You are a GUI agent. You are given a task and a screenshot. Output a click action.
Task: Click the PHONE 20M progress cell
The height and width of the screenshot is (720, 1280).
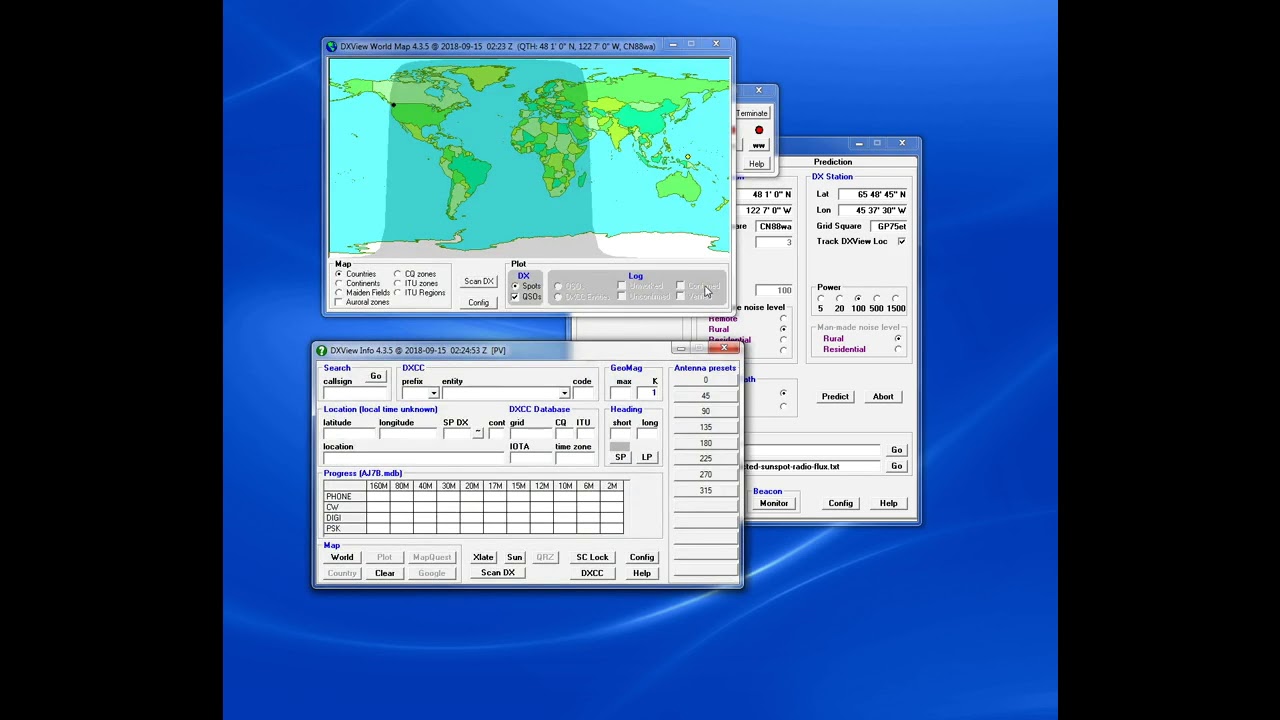click(472, 497)
